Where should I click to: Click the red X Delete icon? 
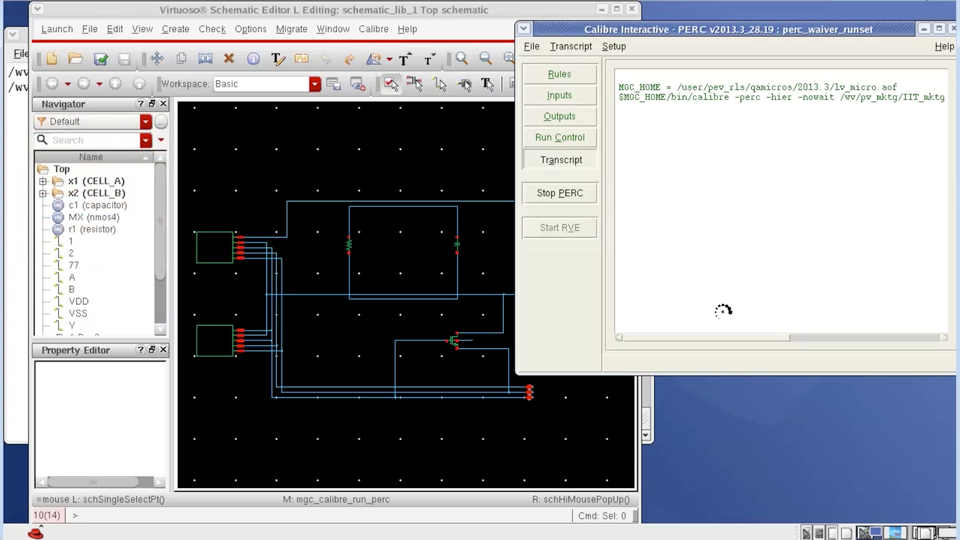click(x=229, y=59)
